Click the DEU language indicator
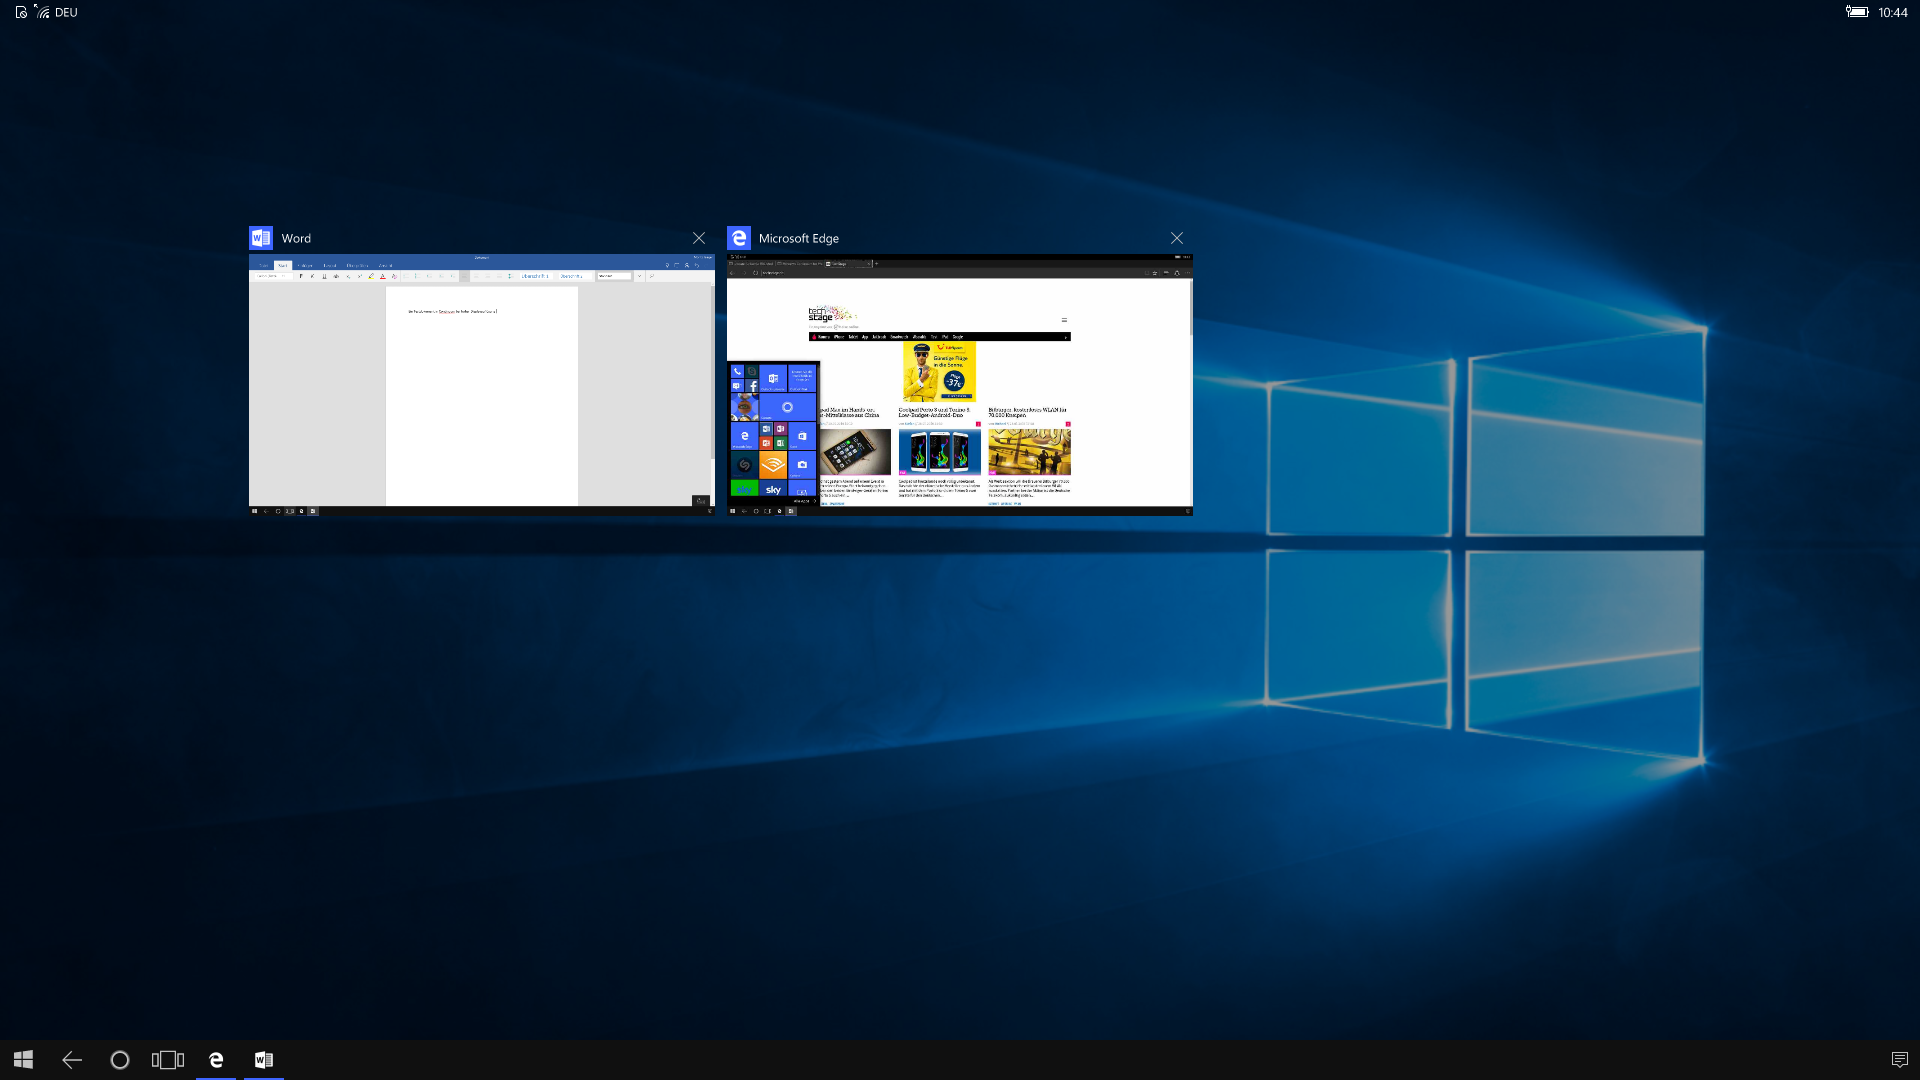This screenshot has height=1080, width=1920. pyautogui.click(x=66, y=12)
